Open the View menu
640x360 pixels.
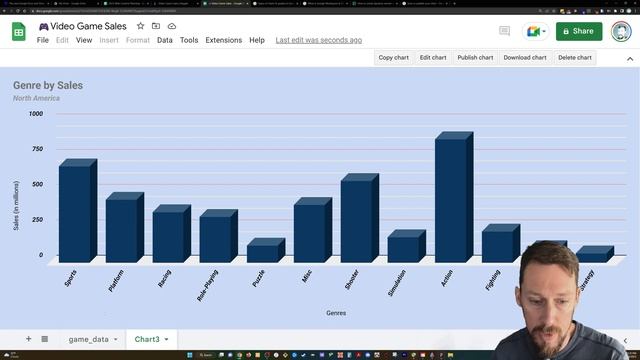pos(84,40)
